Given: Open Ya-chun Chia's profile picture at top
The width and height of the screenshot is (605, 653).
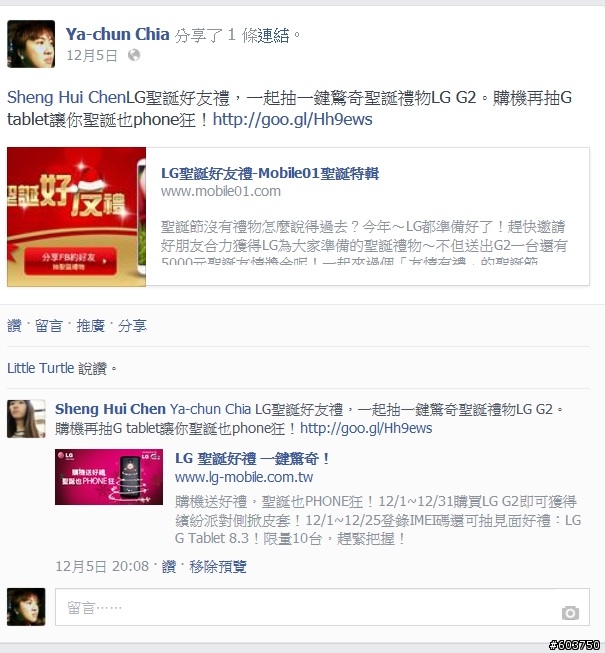Looking at the screenshot, I should coord(31,44).
